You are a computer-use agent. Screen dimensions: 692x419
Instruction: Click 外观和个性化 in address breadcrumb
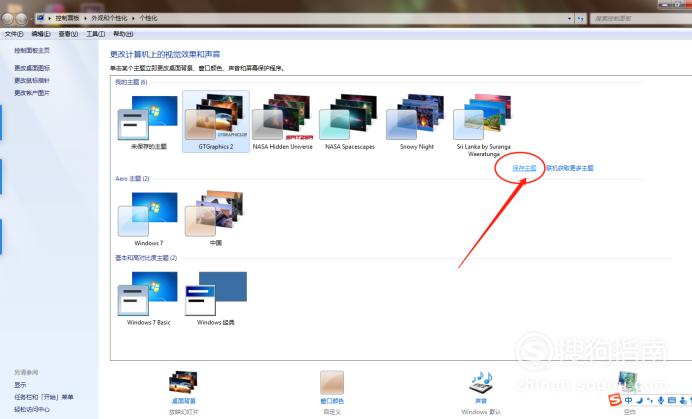click(x=109, y=18)
